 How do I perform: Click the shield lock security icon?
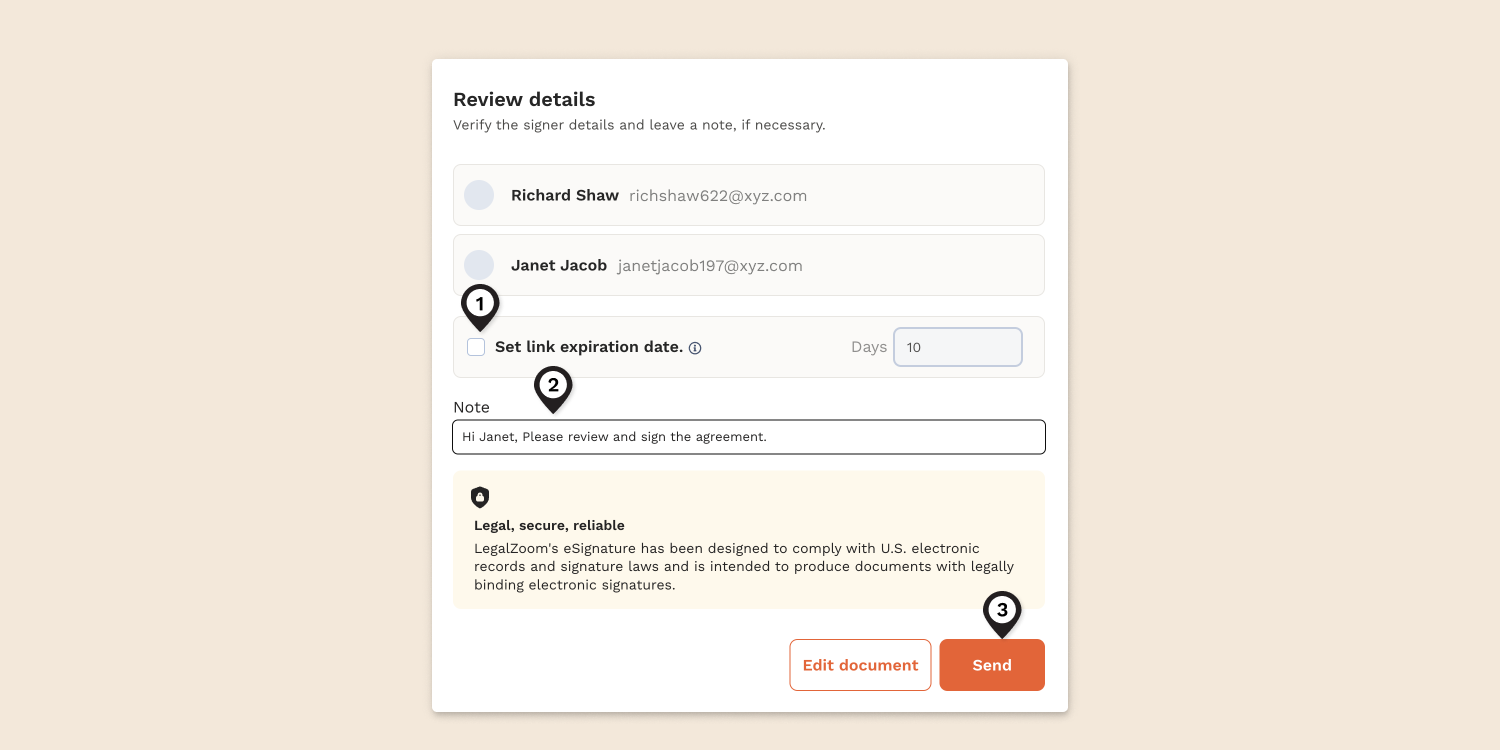tap(480, 497)
